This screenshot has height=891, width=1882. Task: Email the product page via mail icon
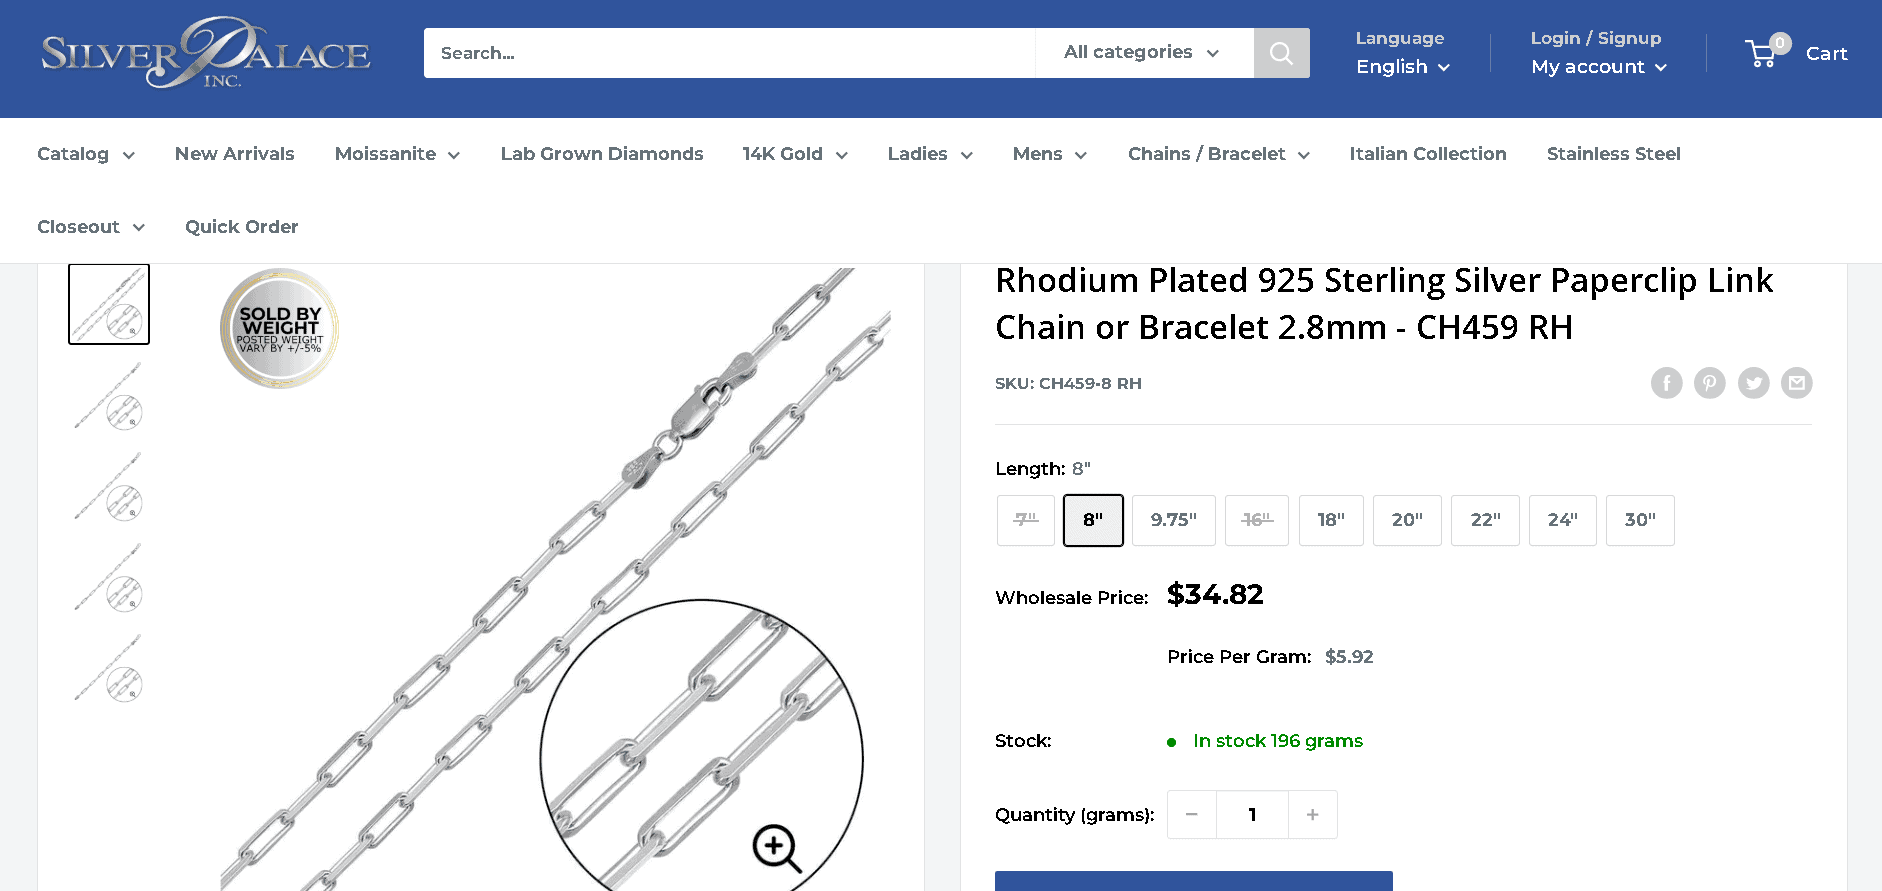[1797, 383]
